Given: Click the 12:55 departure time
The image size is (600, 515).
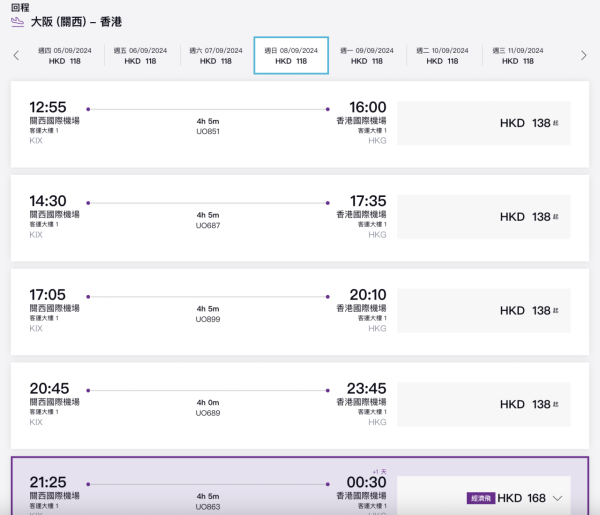Looking at the screenshot, I should point(48,107).
